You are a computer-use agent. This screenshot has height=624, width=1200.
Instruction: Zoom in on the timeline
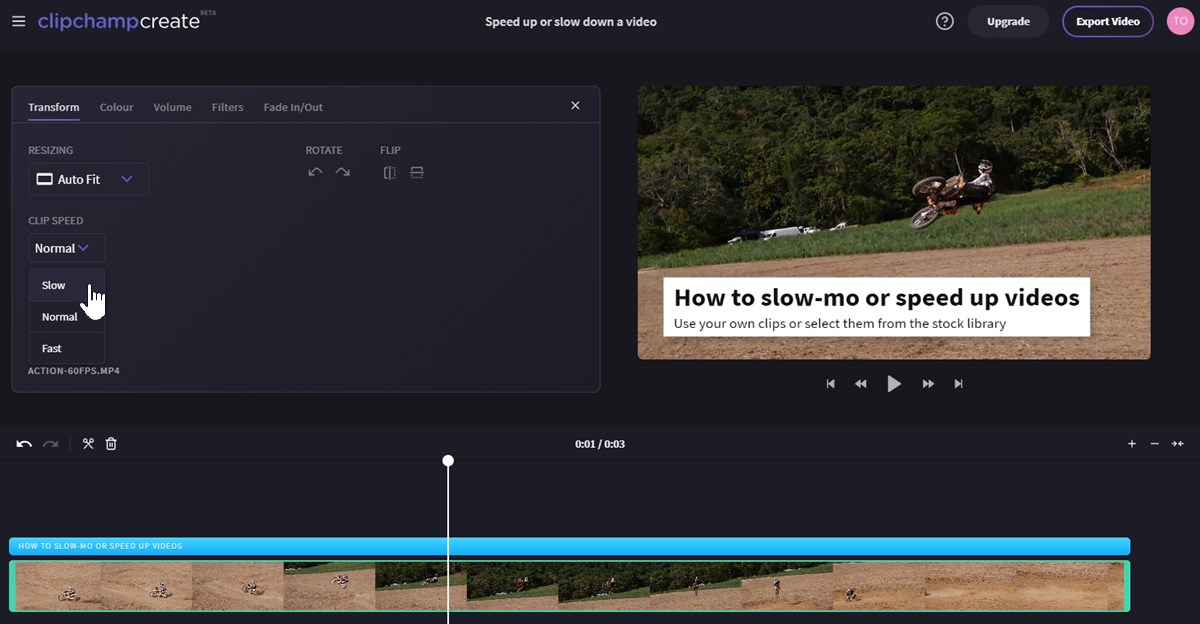click(x=1131, y=443)
